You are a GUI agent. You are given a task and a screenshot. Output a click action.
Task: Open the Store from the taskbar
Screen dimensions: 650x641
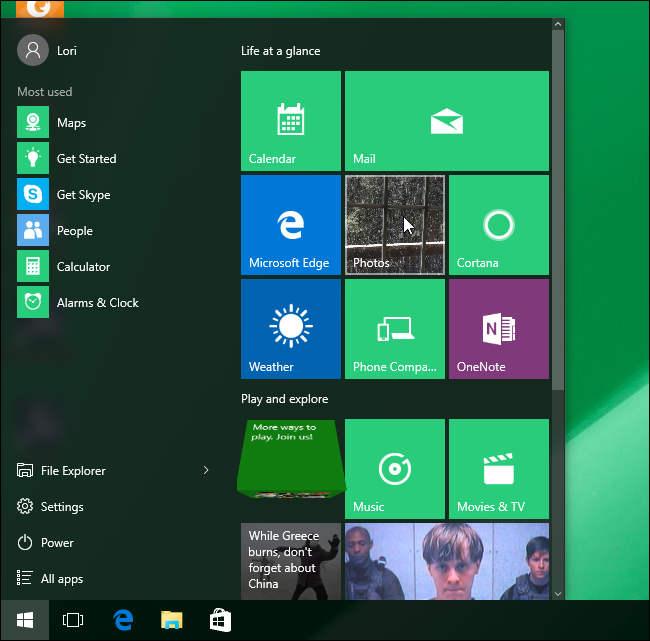(x=220, y=620)
